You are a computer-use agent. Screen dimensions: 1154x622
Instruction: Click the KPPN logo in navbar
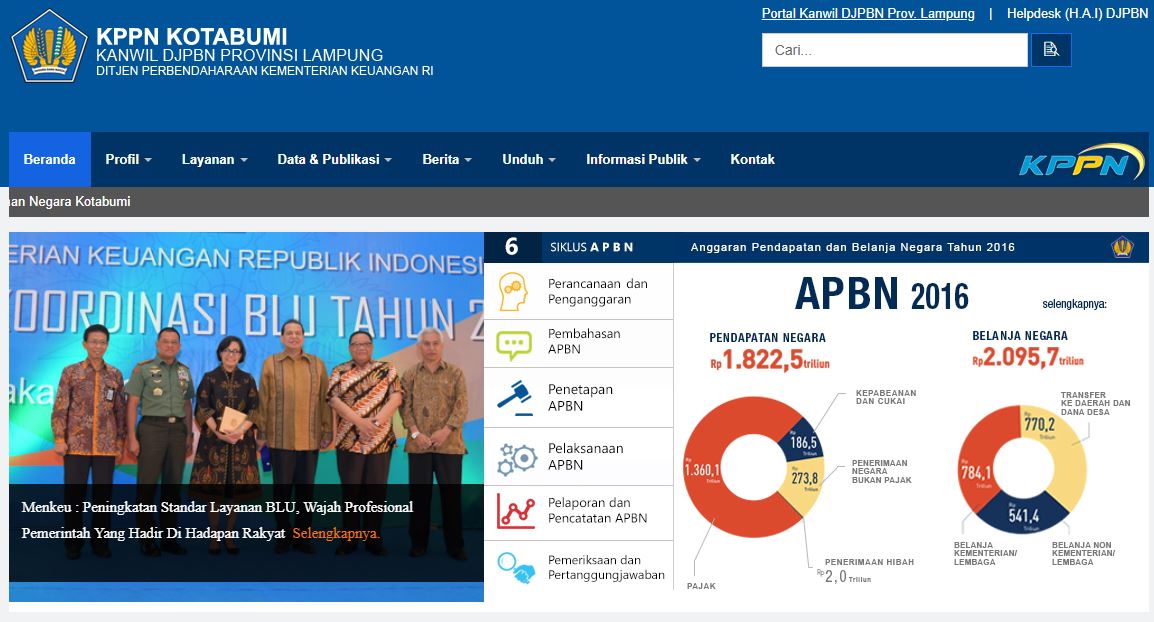pos(1081,161)
